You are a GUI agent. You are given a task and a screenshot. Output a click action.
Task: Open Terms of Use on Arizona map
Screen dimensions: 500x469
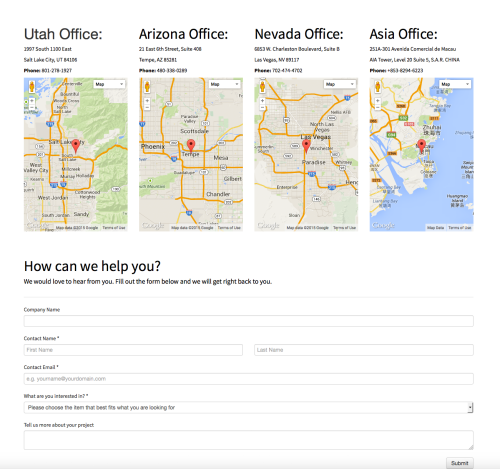[229, 228]
